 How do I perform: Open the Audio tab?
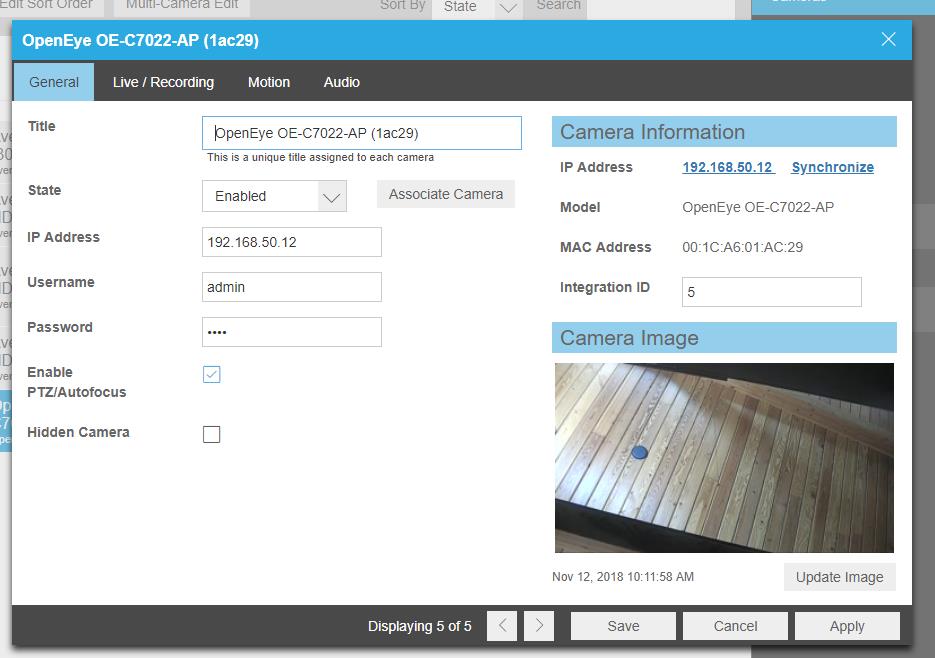342,82
